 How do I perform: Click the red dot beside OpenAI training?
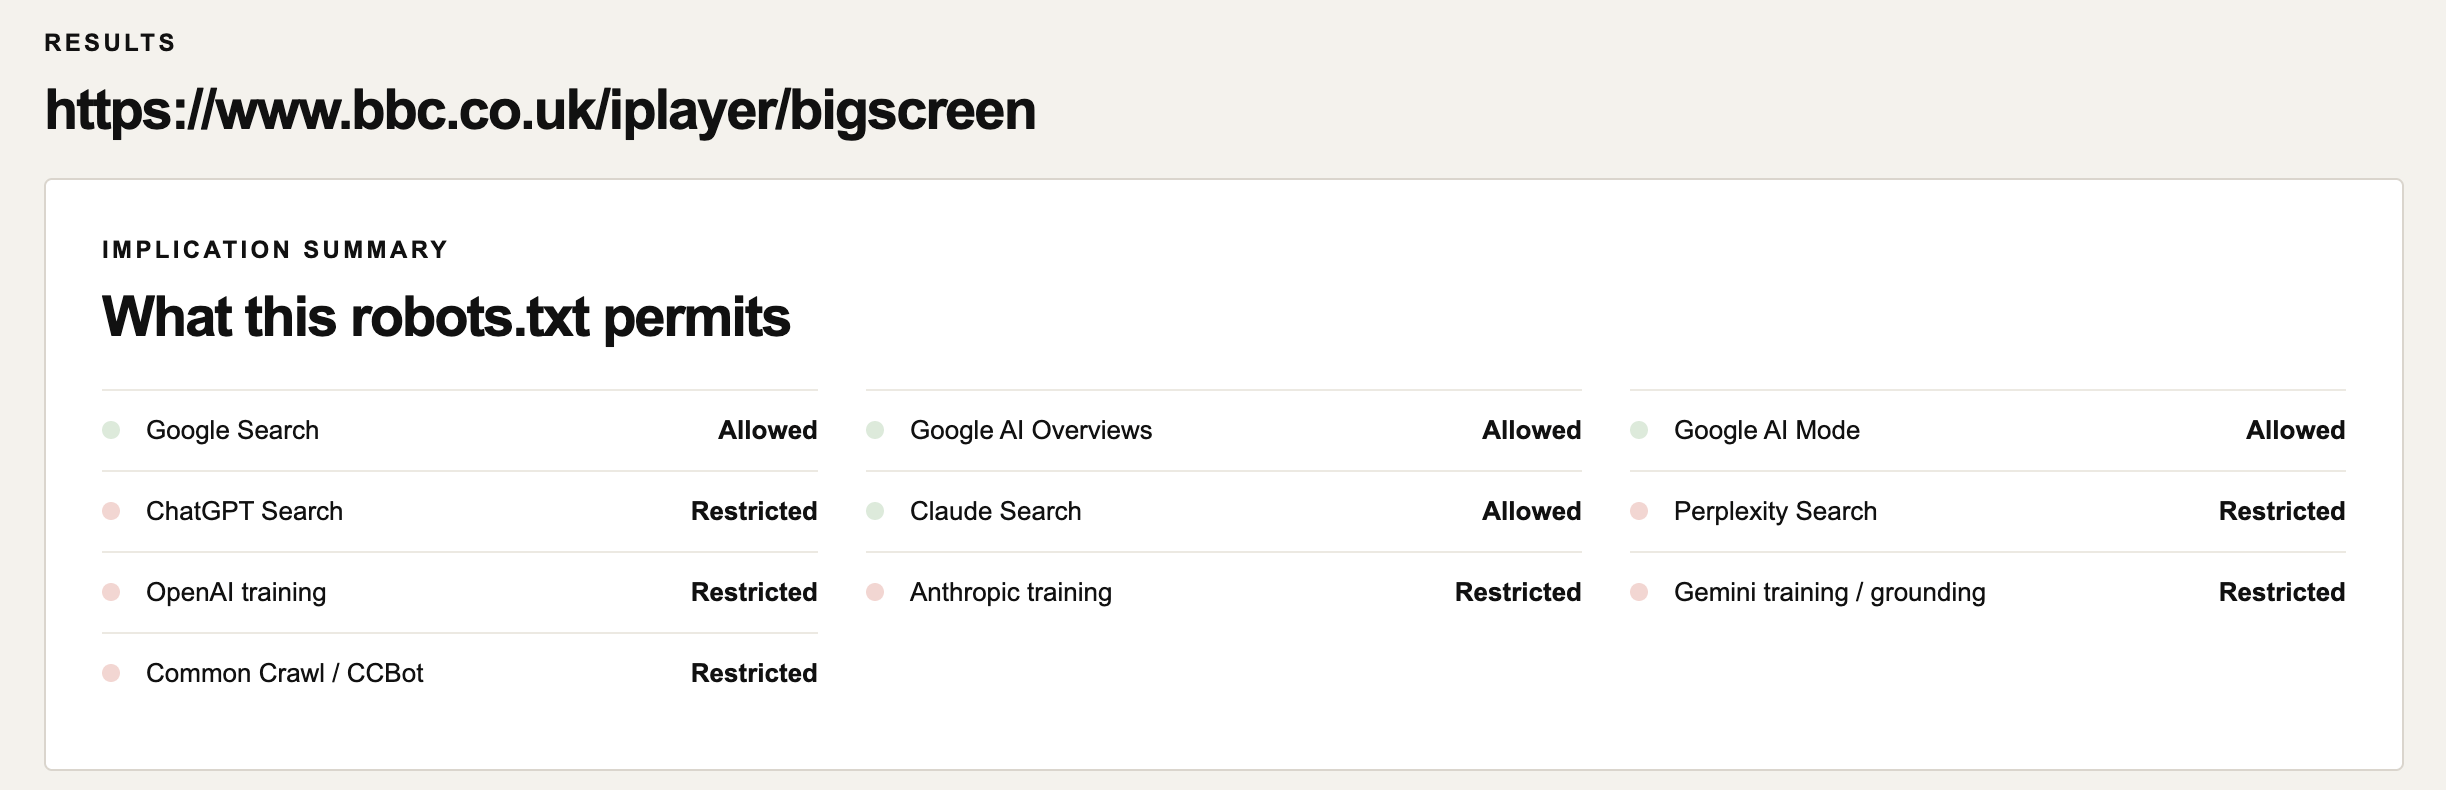[x=111, y=592]
